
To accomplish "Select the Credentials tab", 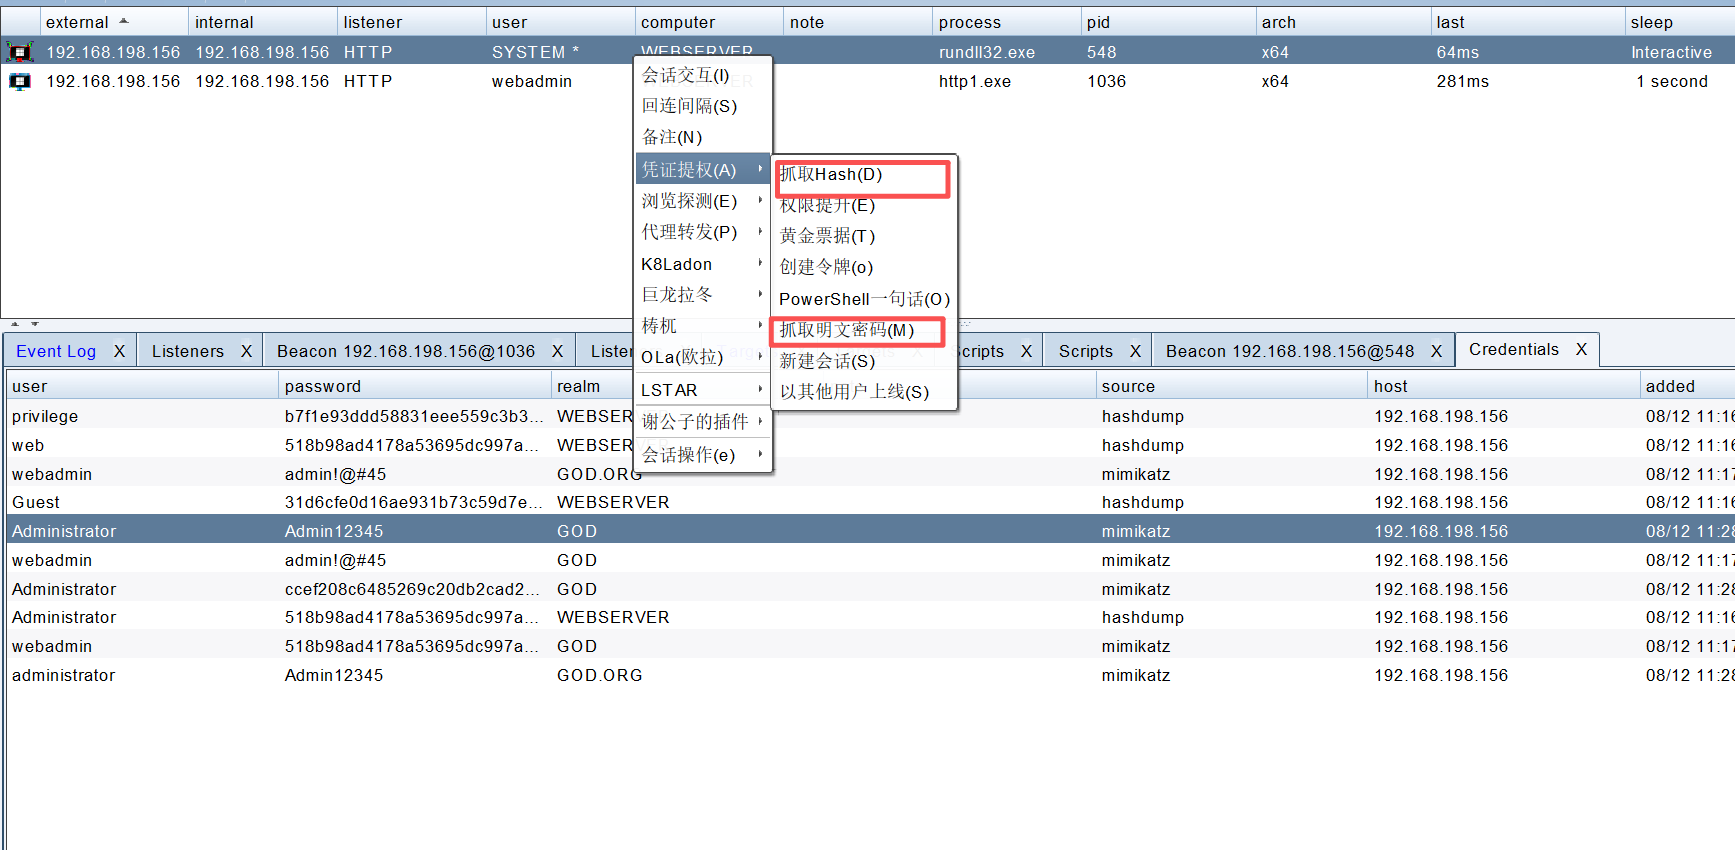I will (1514, 349).
